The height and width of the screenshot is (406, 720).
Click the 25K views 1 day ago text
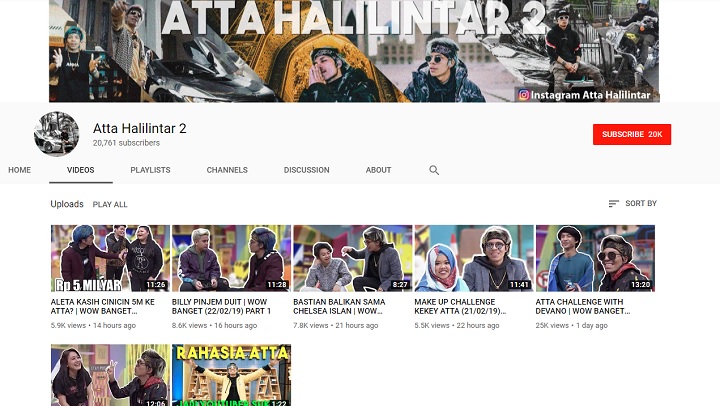click(572, 325)
